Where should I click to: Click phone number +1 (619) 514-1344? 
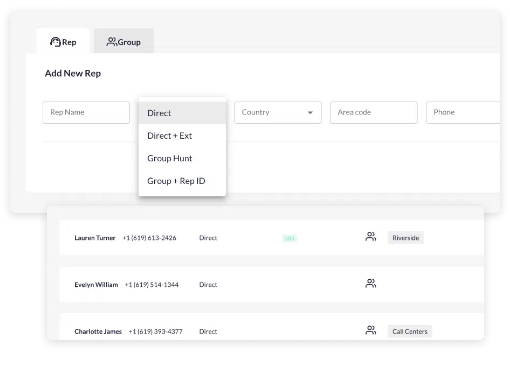coord(152,285)
